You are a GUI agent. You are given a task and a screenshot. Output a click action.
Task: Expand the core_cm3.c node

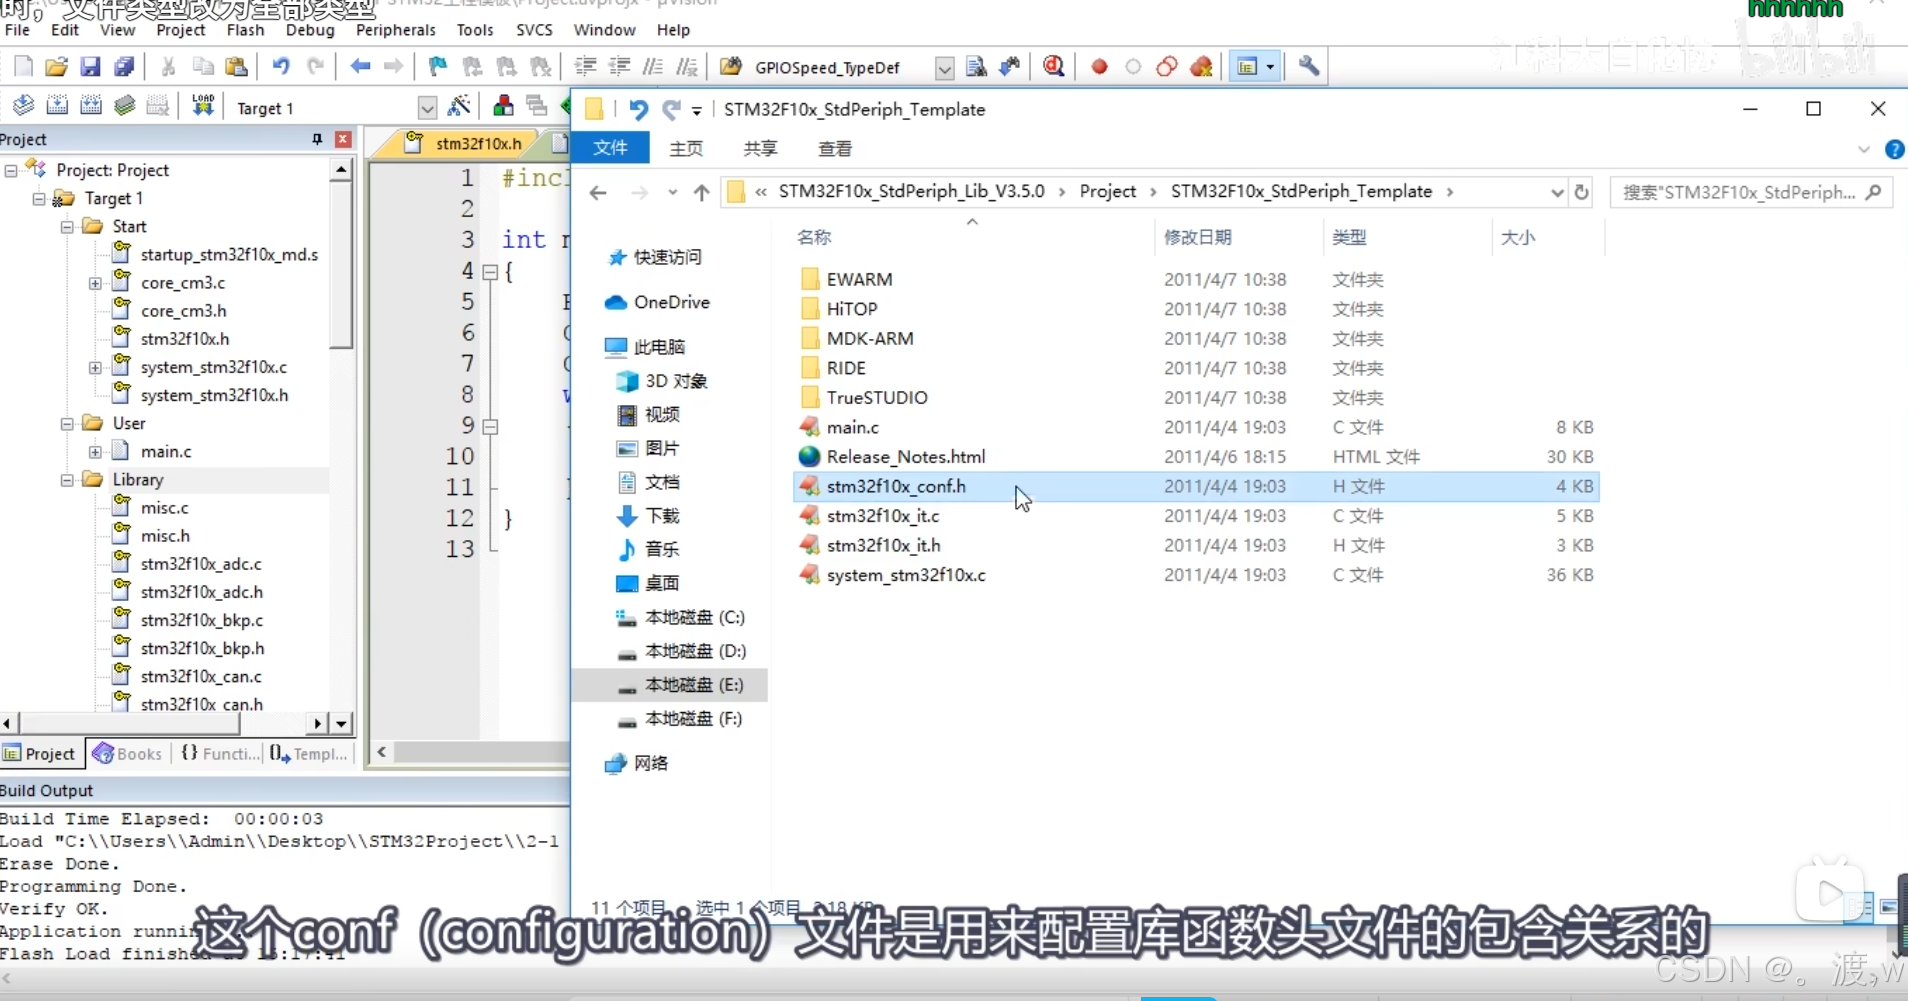(x=95, y=283)
